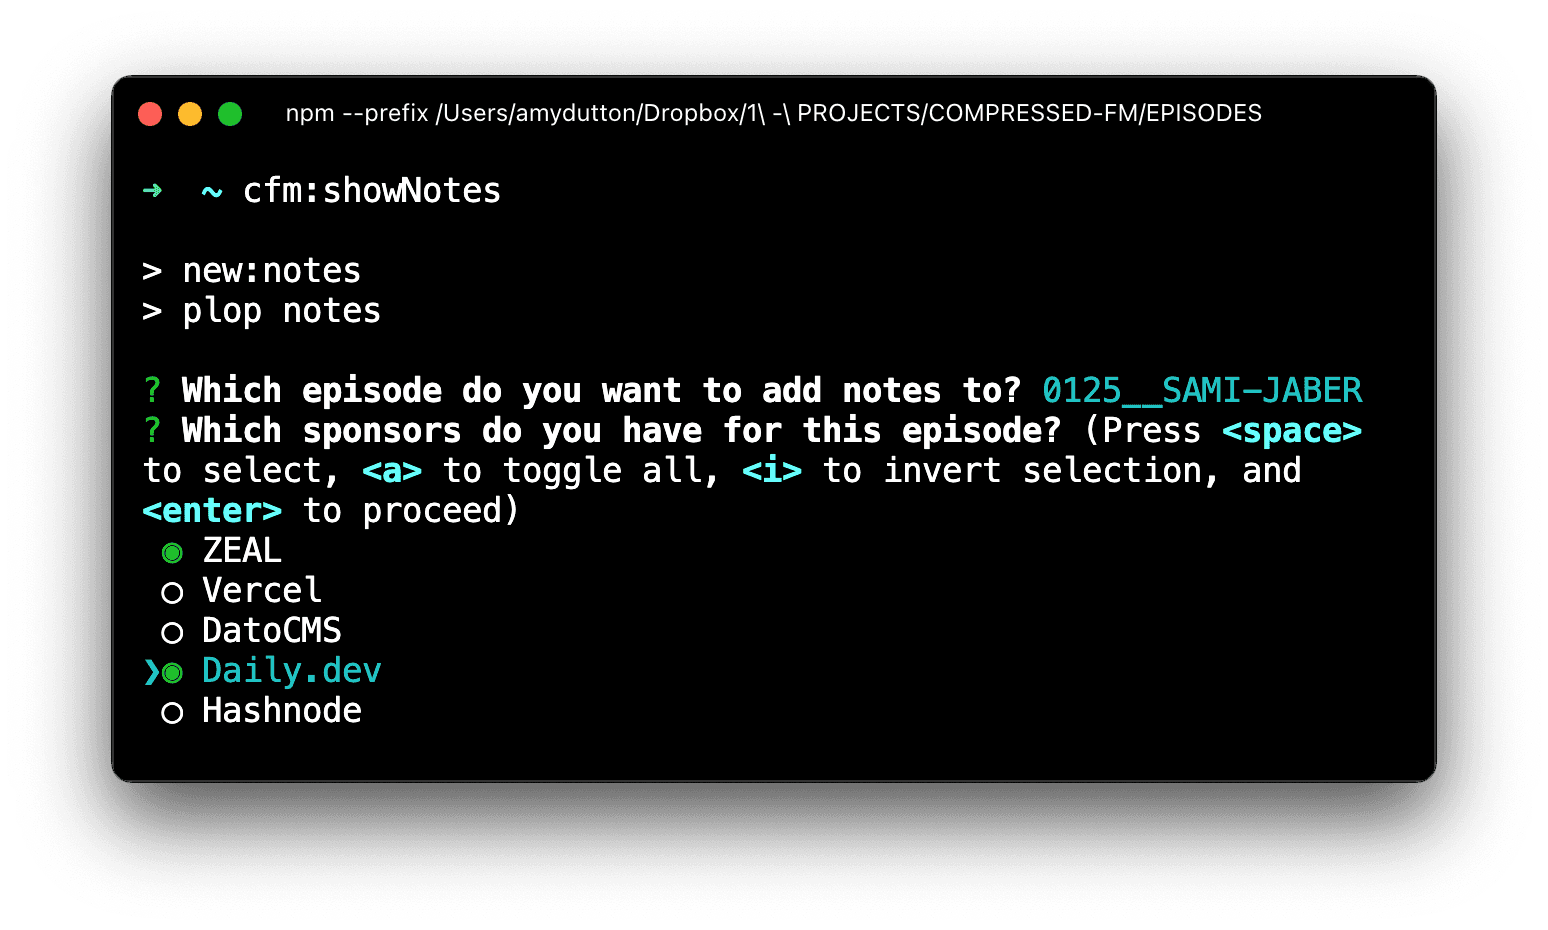1548x930 pixels.
Task: Click the Vercel option label
Action: pyautogui.click(x=262, y=591)
